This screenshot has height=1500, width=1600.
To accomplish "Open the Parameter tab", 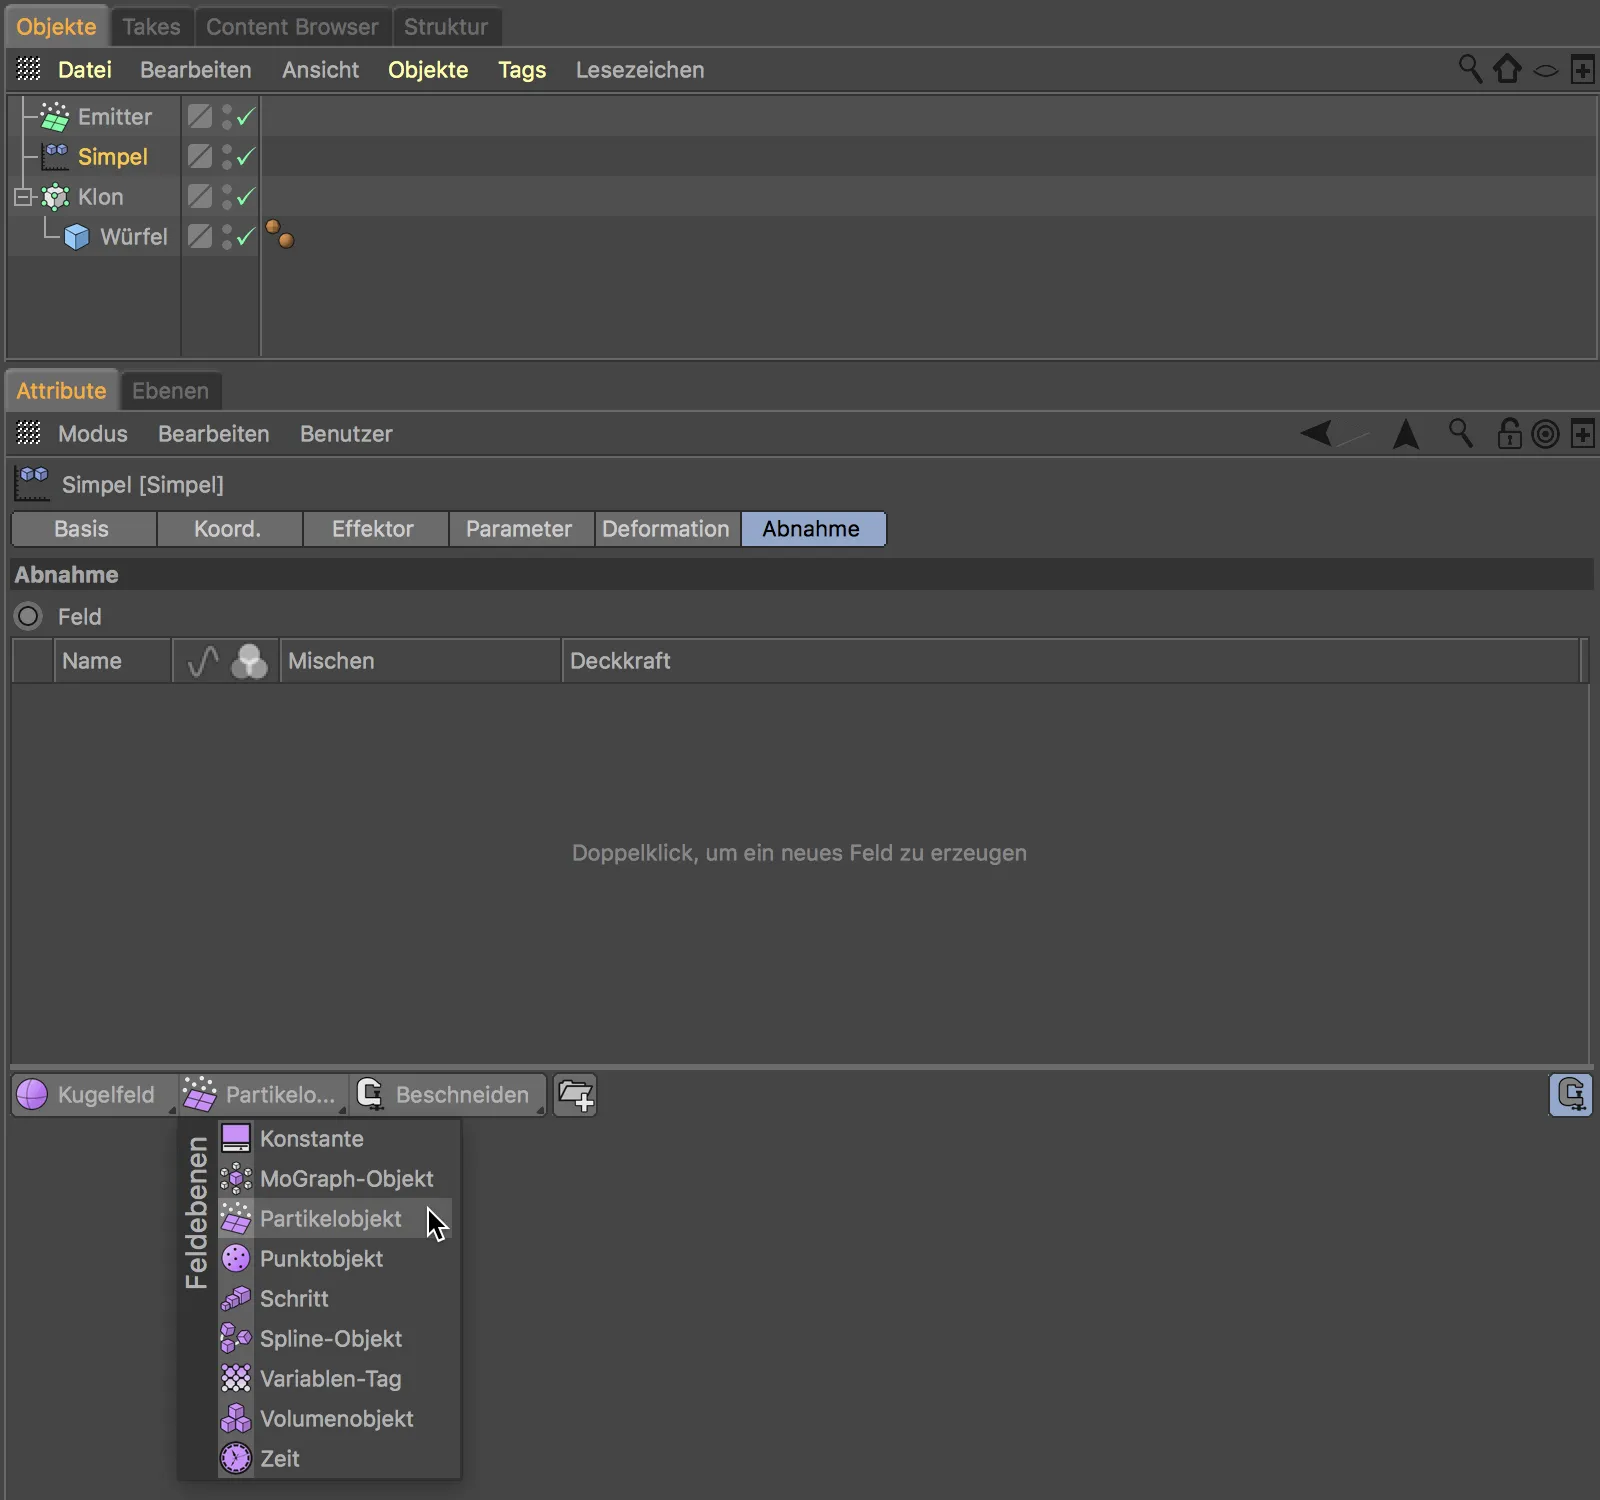I will click(519, 529).
